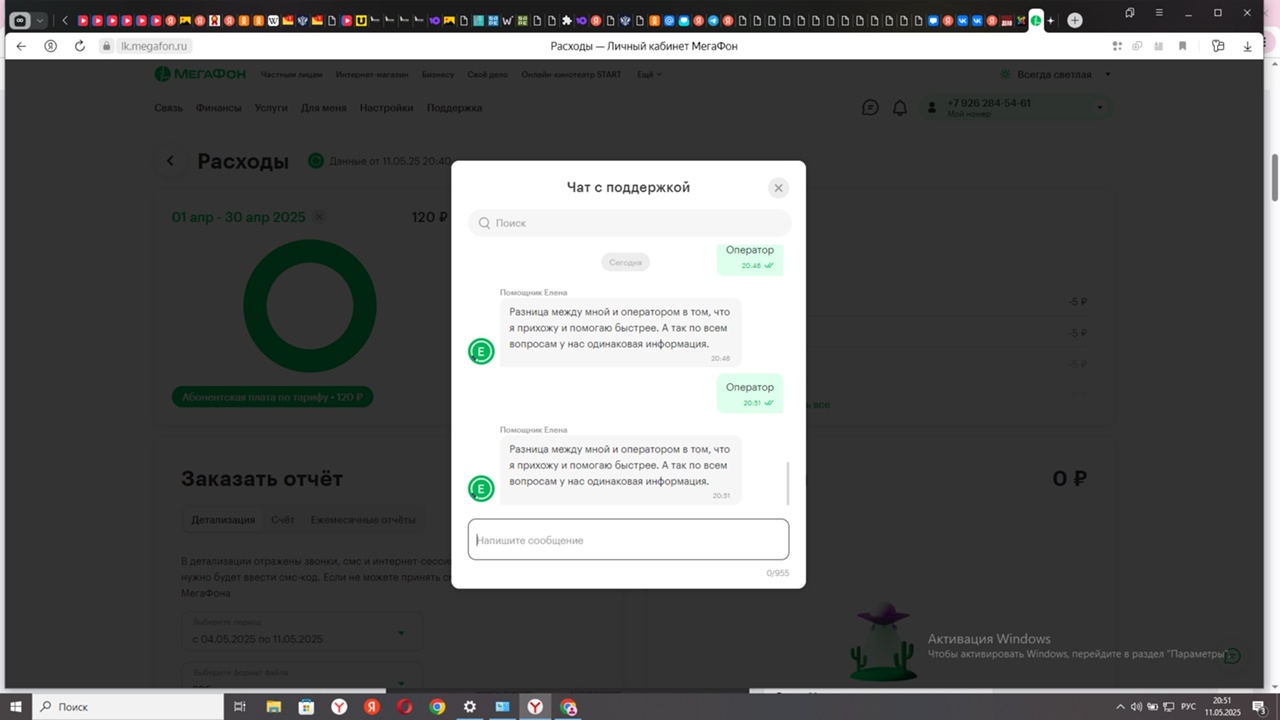Open the Настройки menu
Viewport: 1280px width, 720px height.
point(386,108)
